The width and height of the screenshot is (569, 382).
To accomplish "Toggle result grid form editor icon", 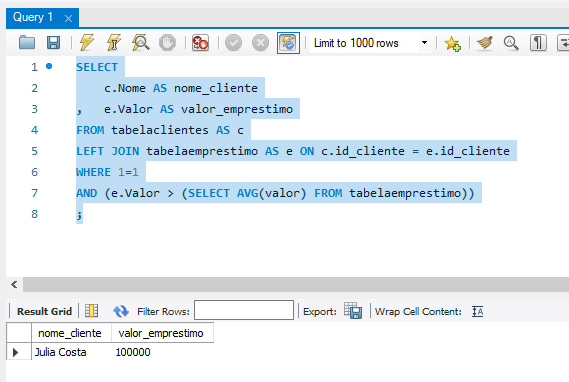I will click(91, 311).
